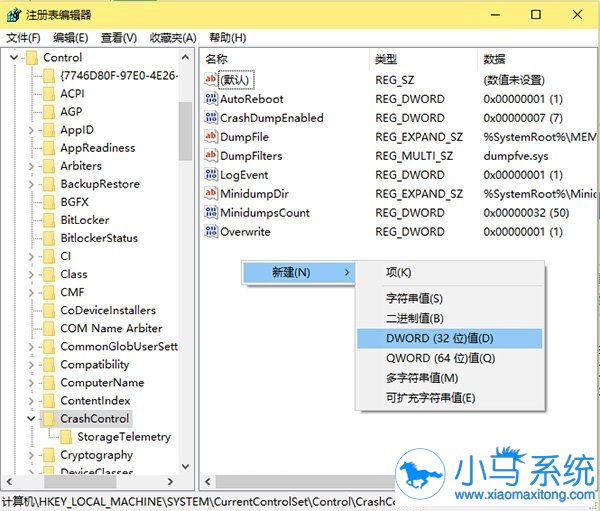The width and height of the screenshot is (600, 511).
Task: Expand the CI tree node
Action: [x=31, y=256]
